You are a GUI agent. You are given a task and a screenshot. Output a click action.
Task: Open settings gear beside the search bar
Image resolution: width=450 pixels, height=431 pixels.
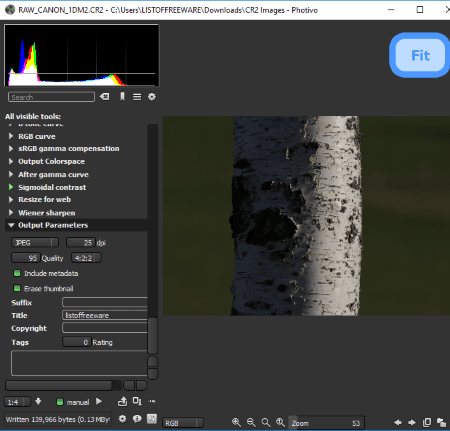[152, 97]
